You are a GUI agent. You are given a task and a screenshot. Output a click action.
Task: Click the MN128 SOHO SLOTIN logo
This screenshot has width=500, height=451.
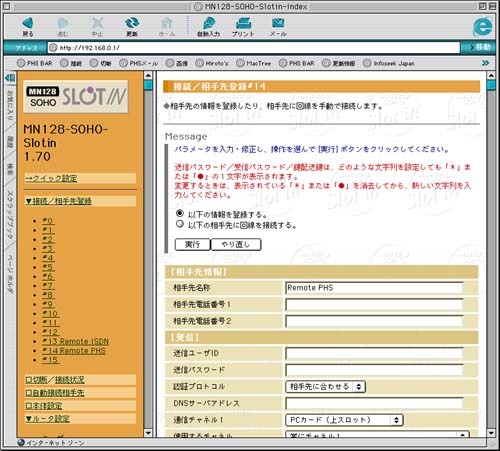pyautogui.click(x=76, y=97)
